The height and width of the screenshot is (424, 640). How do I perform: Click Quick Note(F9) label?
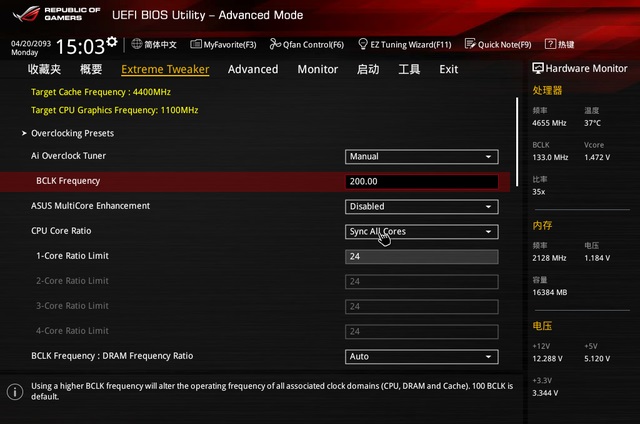point(504,44)
